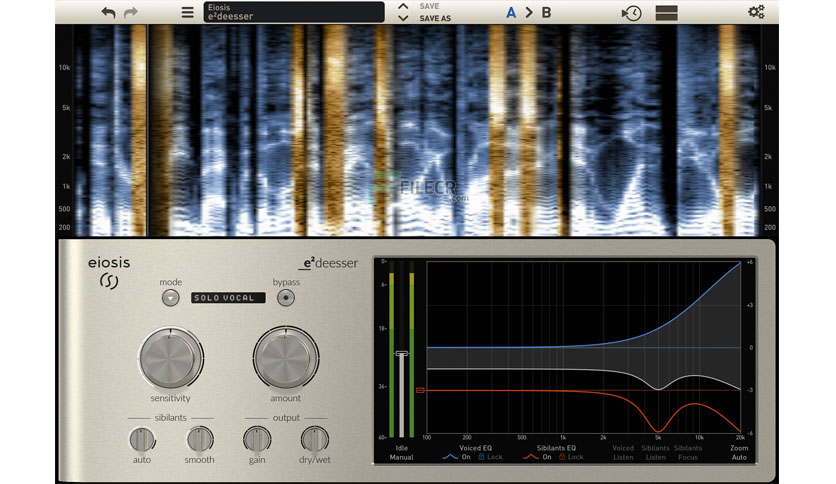This screenshot has width=836, height=484.
Task: Click the SAVE preset button
Action: coord(429,6)
